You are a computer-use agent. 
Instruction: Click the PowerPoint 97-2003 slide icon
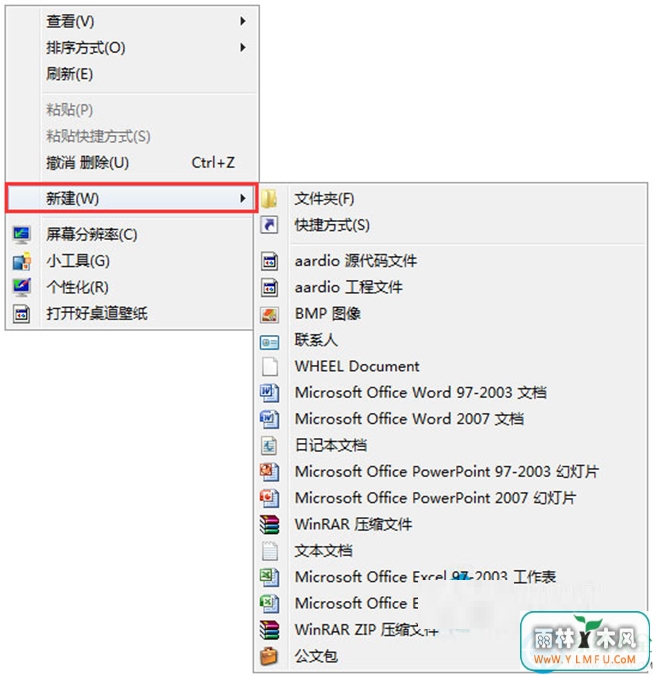(x=270, y=472)
